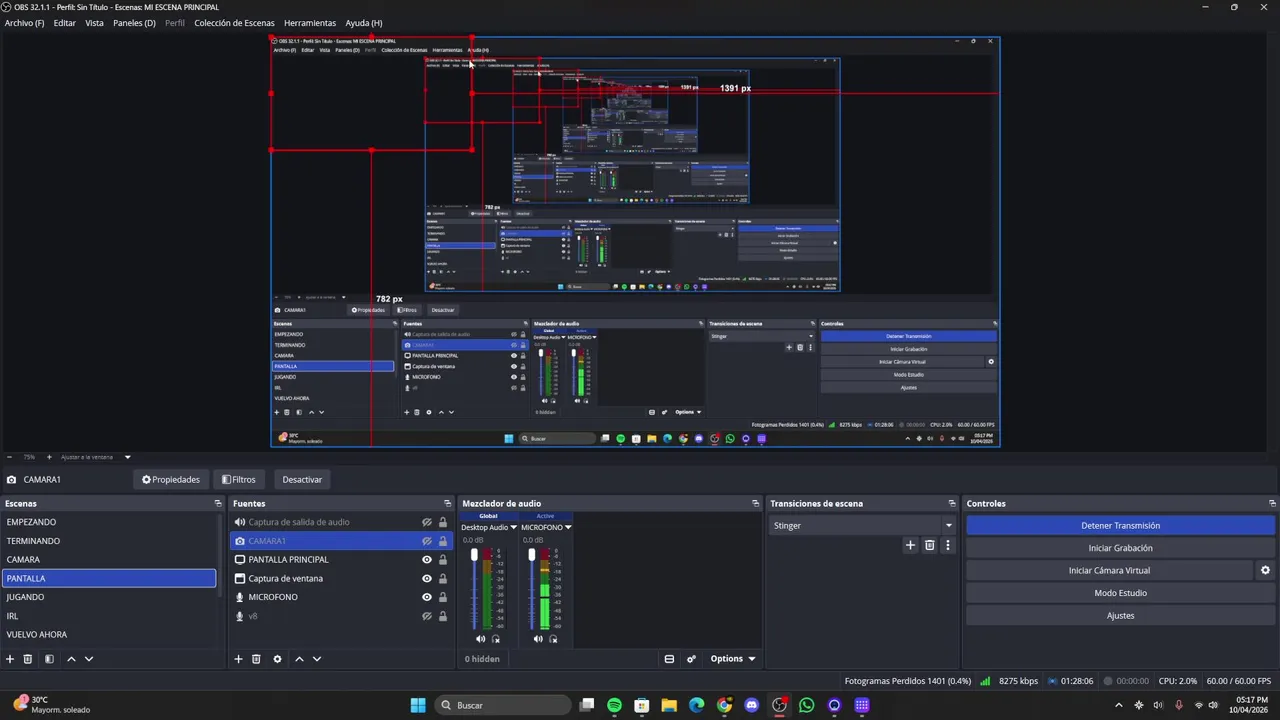Add a new source in Fuentes
The image size is (1280, 720).
pos(238,659)
